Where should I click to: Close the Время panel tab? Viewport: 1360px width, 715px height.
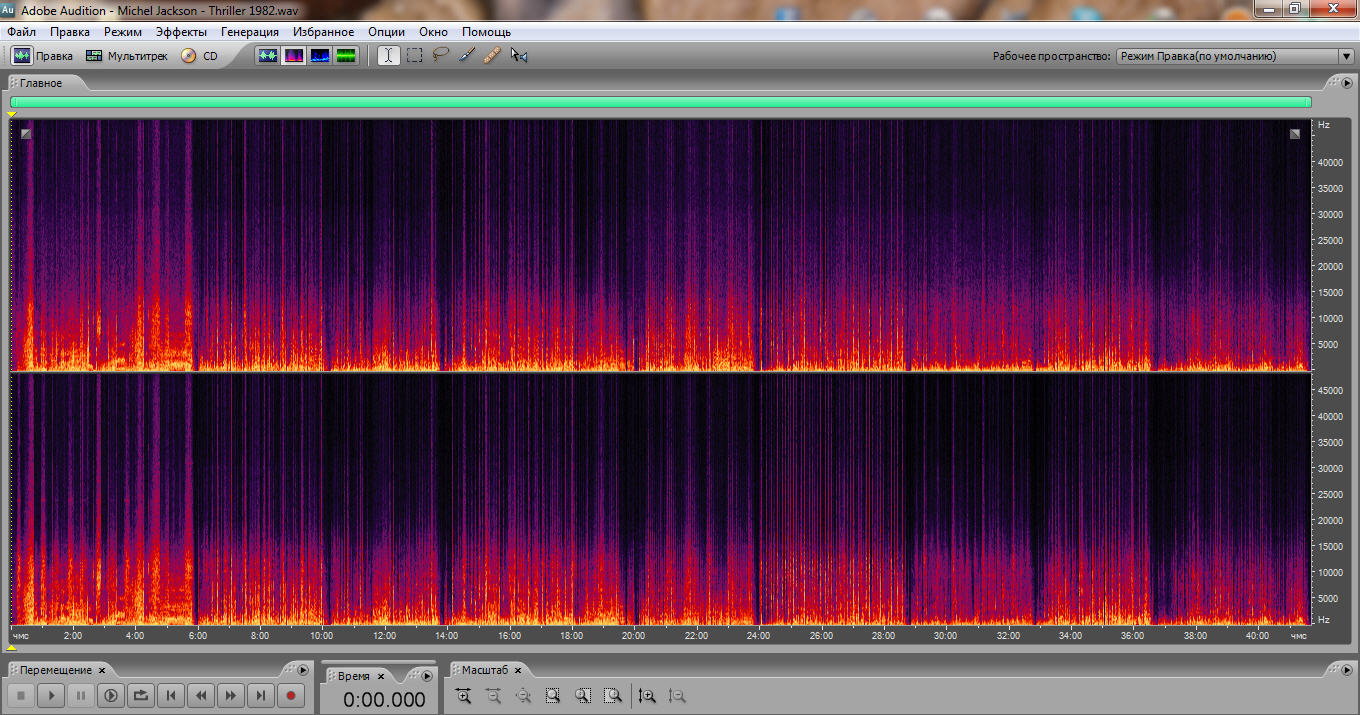point(381,677)
